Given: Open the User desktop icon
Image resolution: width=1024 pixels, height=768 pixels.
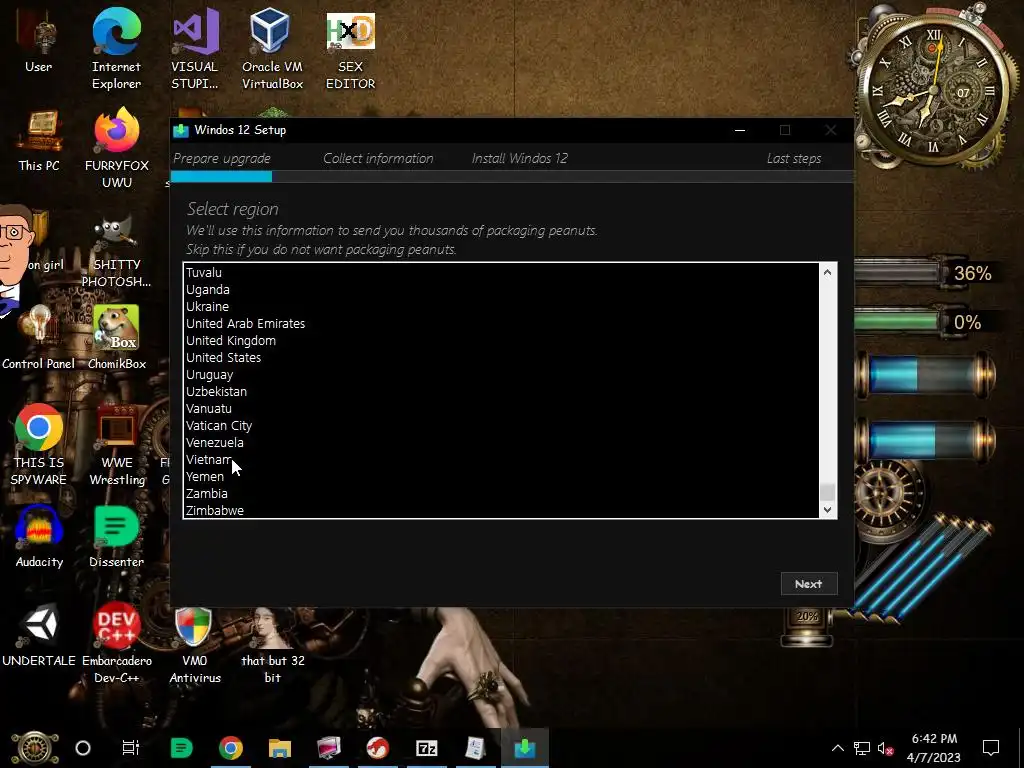Looking at the screenshot, I should 39,42.
